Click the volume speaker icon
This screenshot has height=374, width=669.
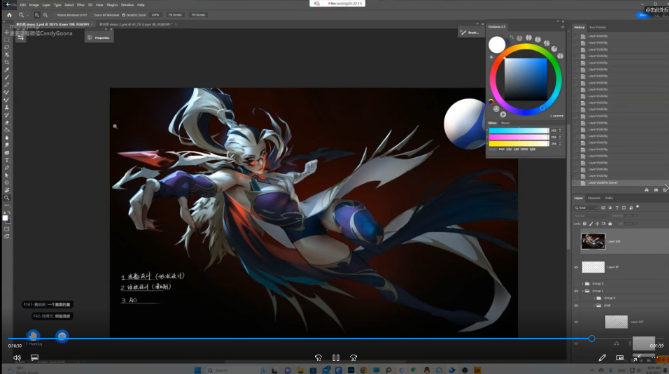17,358
